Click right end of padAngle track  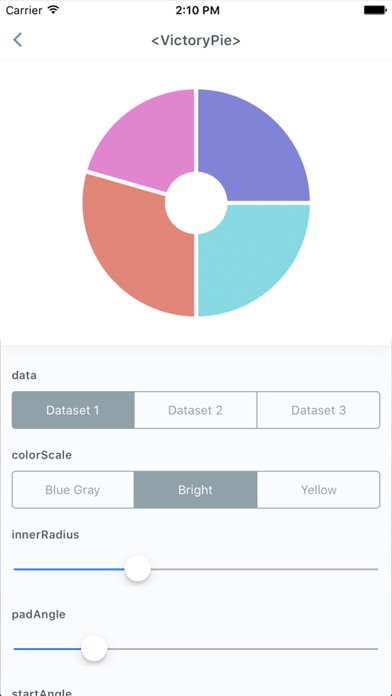[x=376, y=649]
